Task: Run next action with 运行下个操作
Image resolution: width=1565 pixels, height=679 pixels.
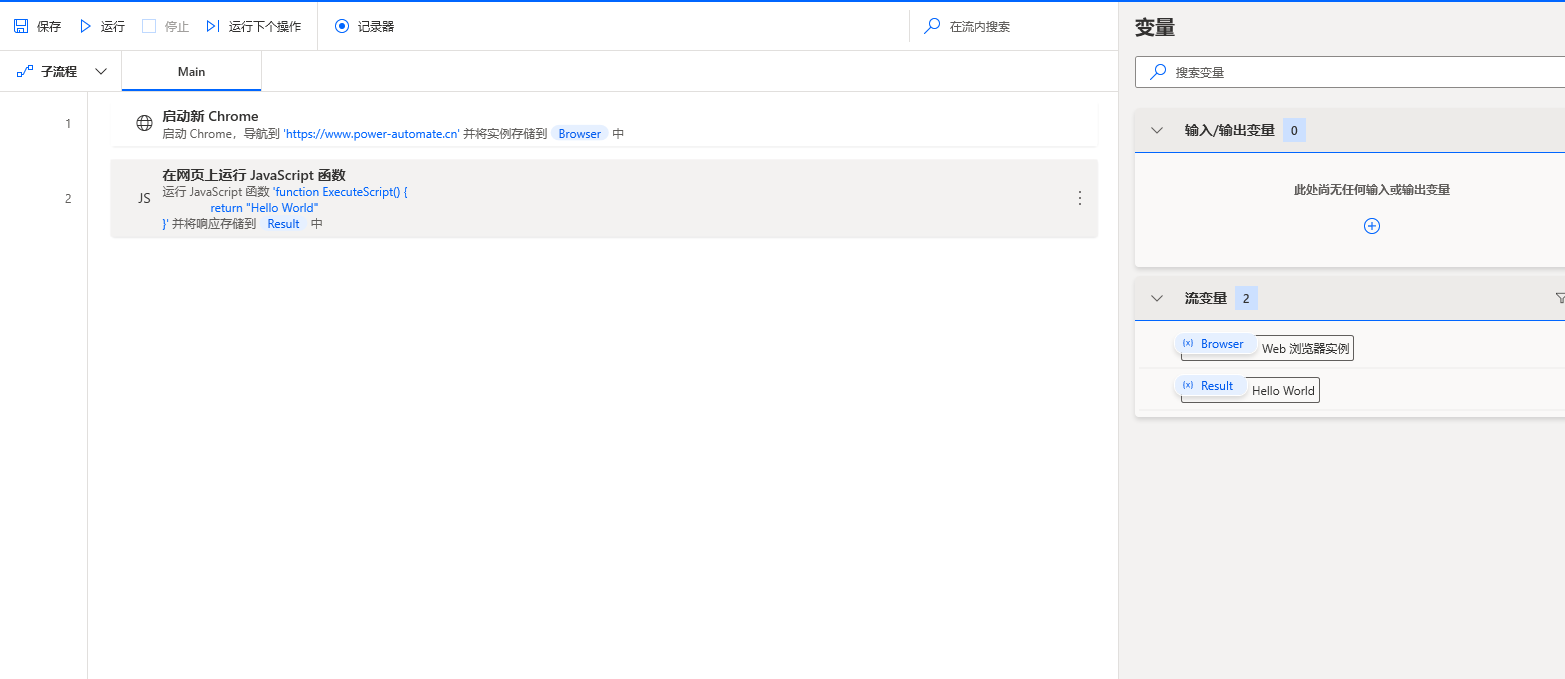Action: (253, 26)
